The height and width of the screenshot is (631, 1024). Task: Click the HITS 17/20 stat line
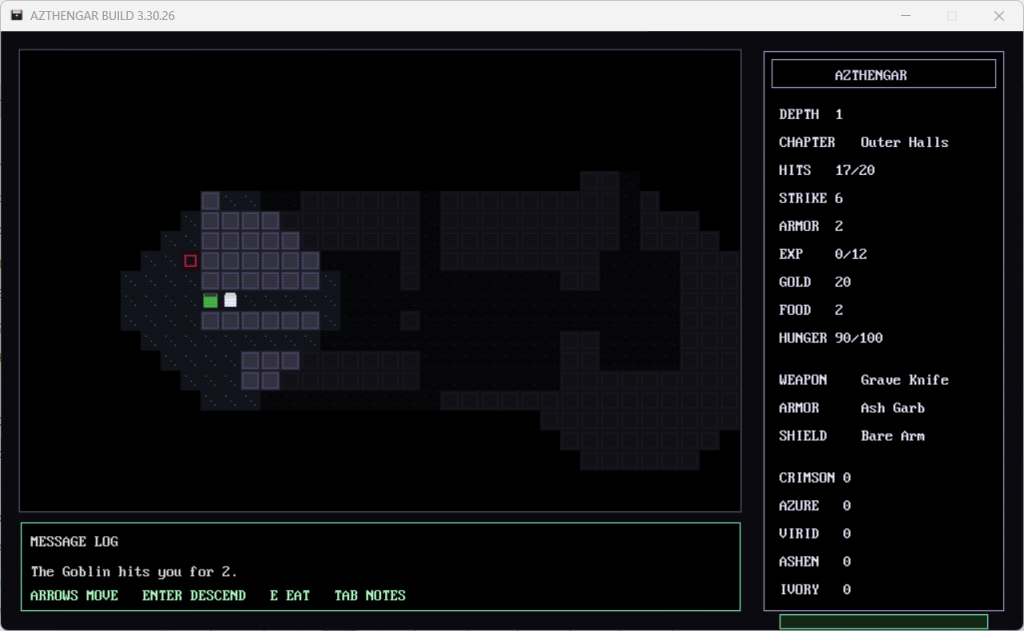[x=827, y=170]
